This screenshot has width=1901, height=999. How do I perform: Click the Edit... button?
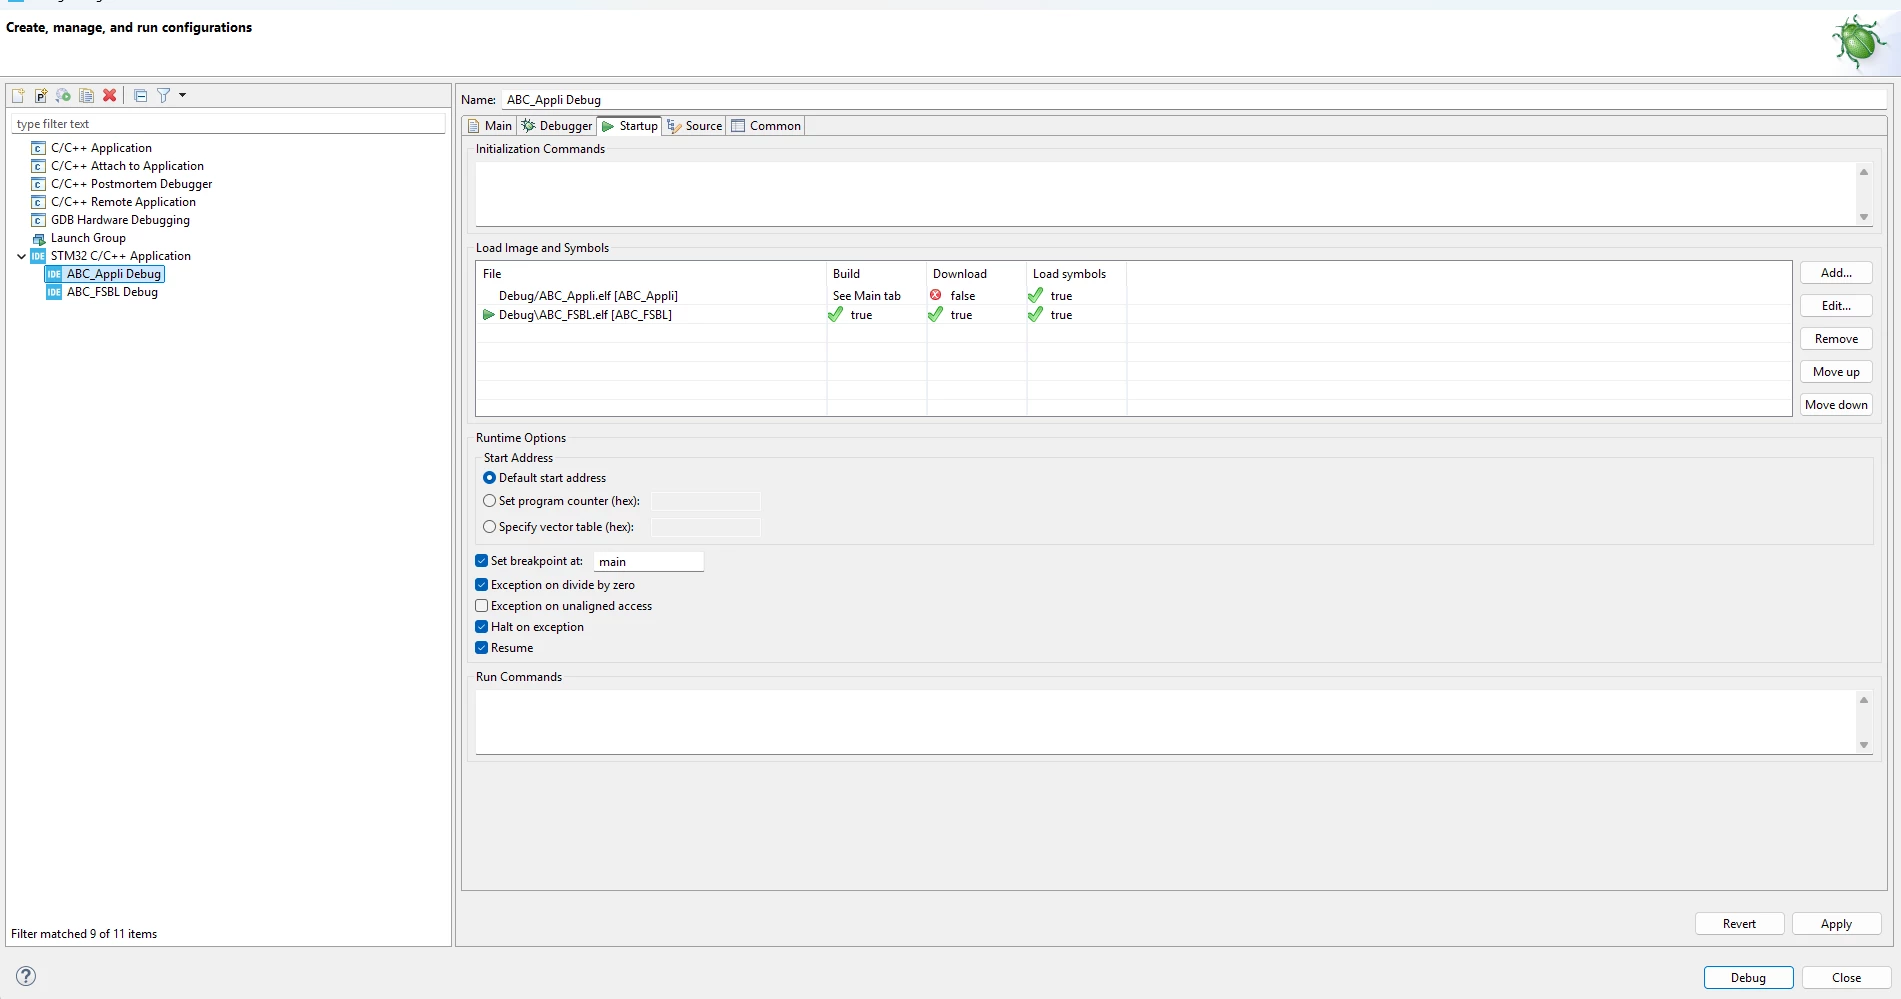[1836, 306]
